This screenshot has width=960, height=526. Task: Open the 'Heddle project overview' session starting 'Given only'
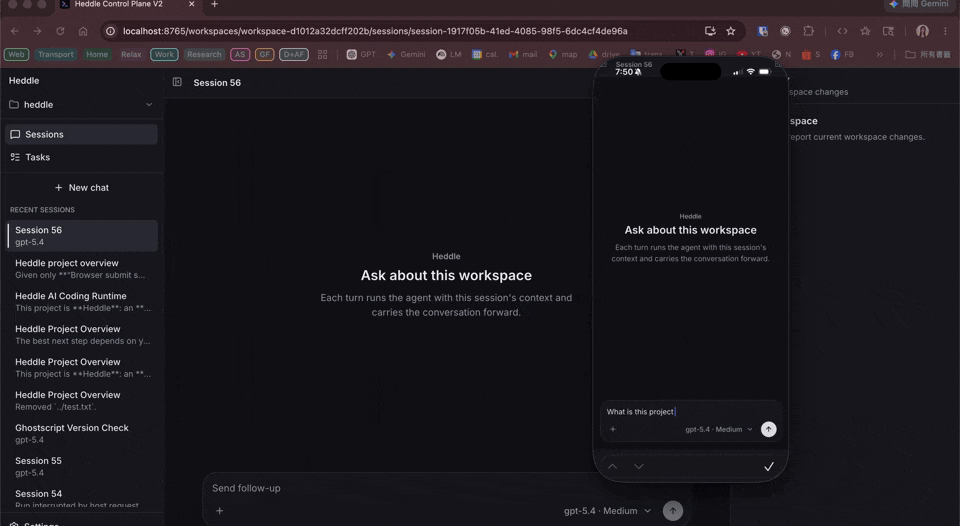click(81, 269)
